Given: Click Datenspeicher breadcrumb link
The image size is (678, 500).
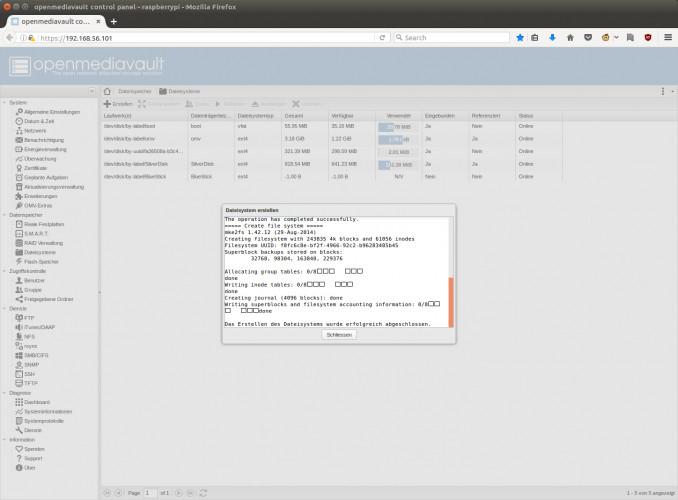Looking at the screenshot, I should pos(135,91).
